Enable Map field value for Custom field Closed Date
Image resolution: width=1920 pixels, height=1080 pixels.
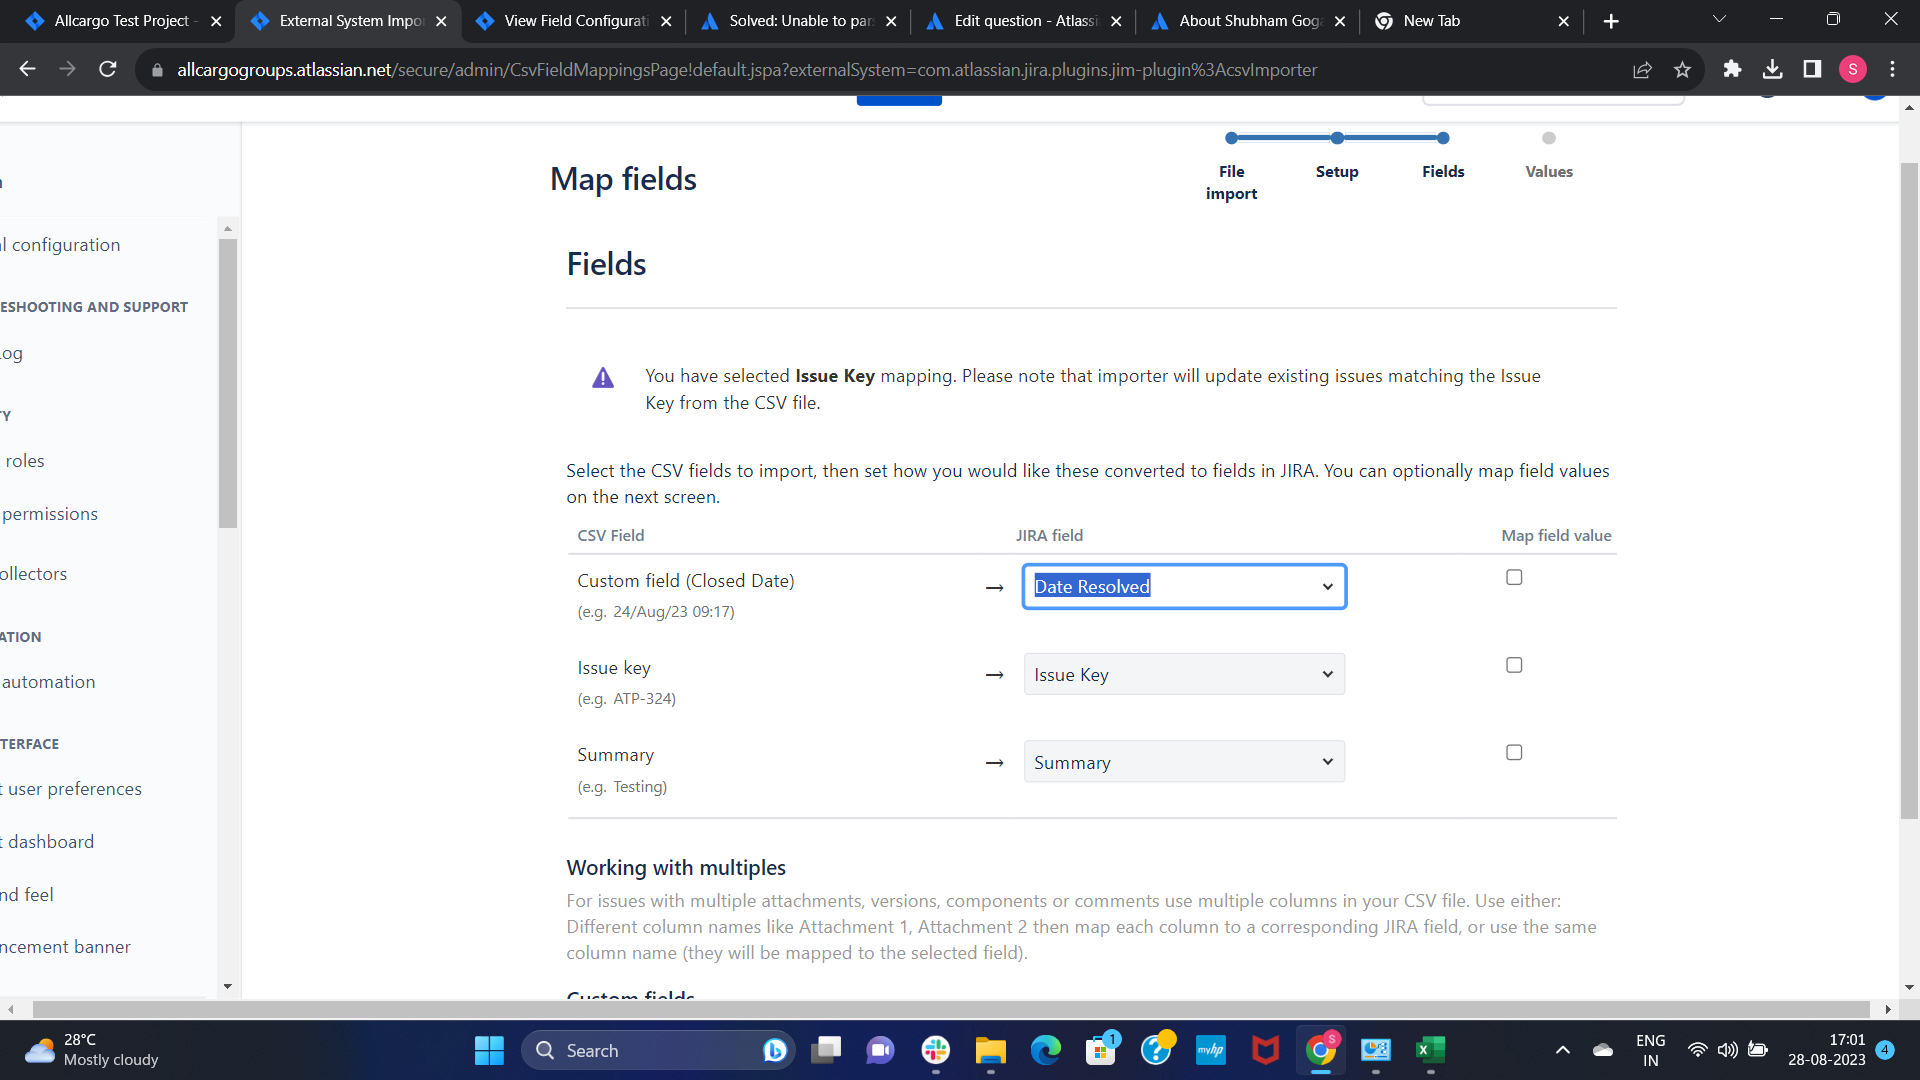point(1514,576)
